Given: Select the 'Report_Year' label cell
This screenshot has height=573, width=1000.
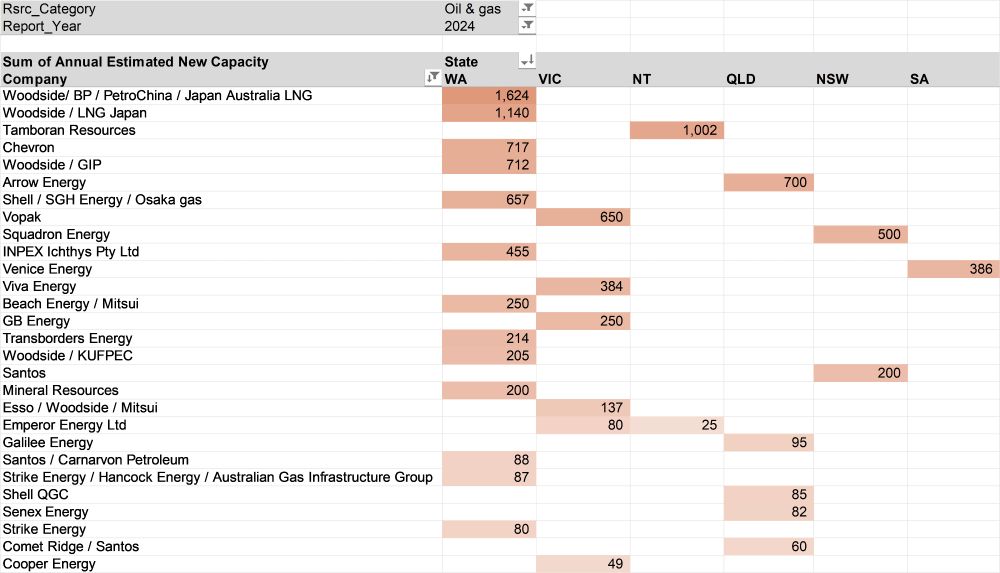Looking at the screenshot, I should [x=221, y=26].
